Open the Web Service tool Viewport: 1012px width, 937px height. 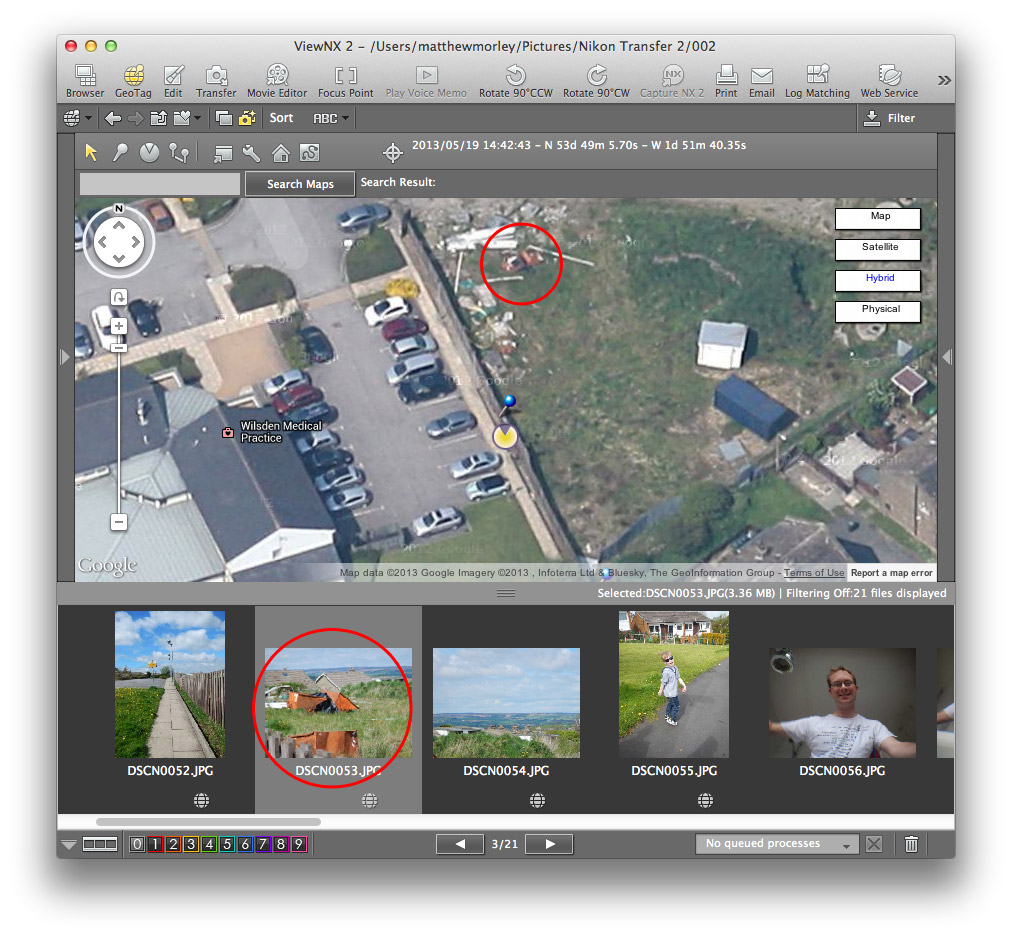coord(889,81)
